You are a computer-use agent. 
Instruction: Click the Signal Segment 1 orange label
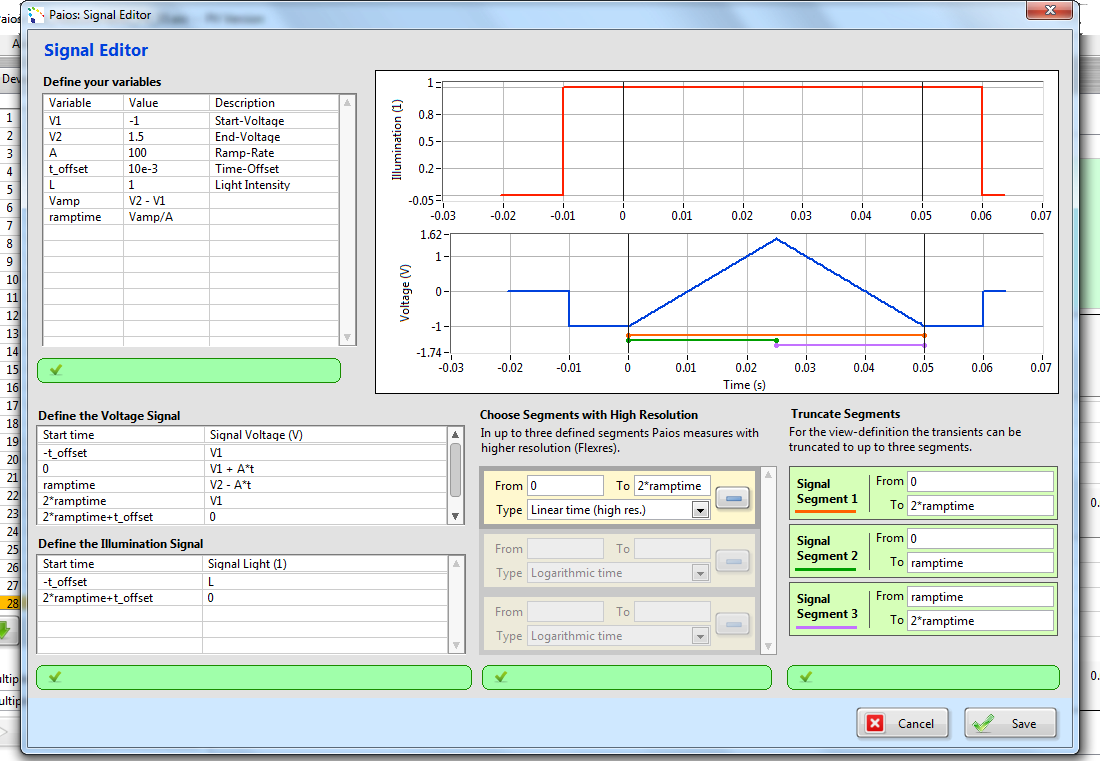pyautogui.click(x=826, y=492)
